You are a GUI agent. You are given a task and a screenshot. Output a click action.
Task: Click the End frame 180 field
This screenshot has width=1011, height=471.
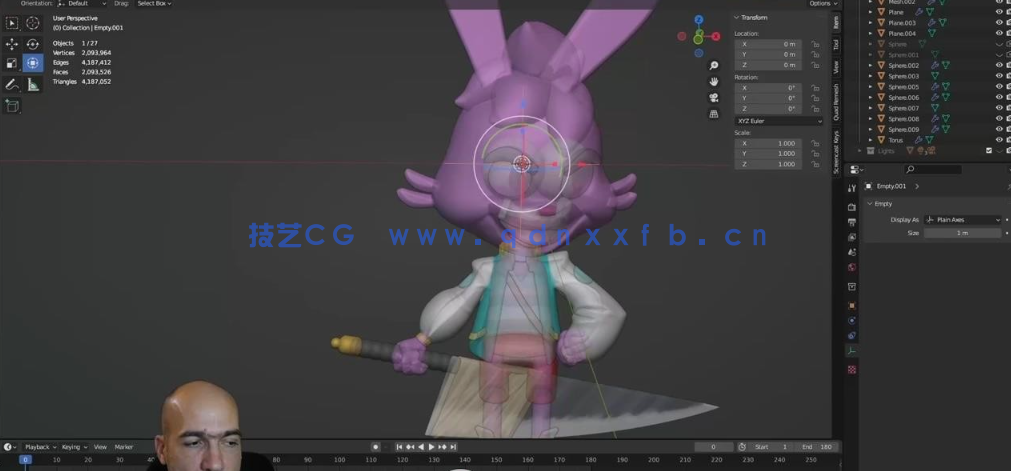[x=816, y=446]
